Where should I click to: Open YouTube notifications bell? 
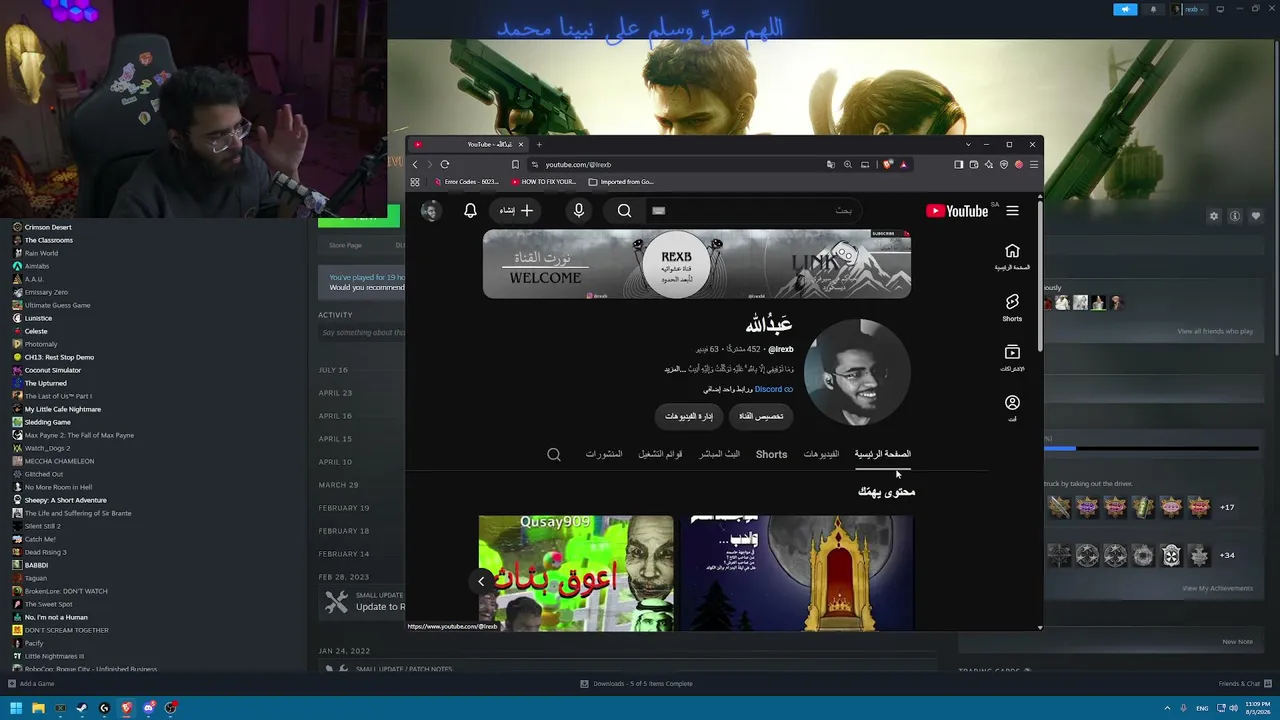pos(470,211)
